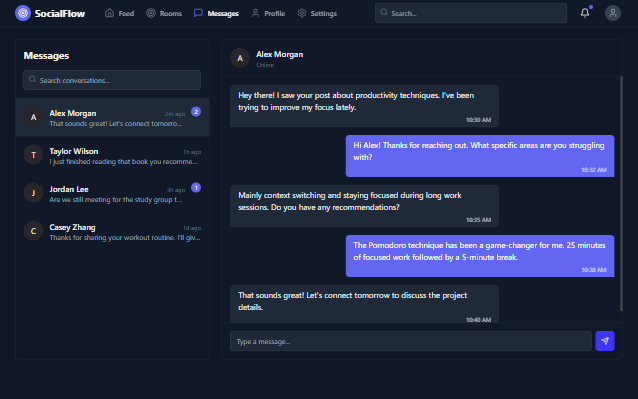The width and height of the screenshot is (638, 399).
Task: Open the Feed tab
Action: click(x=119, y=13)
